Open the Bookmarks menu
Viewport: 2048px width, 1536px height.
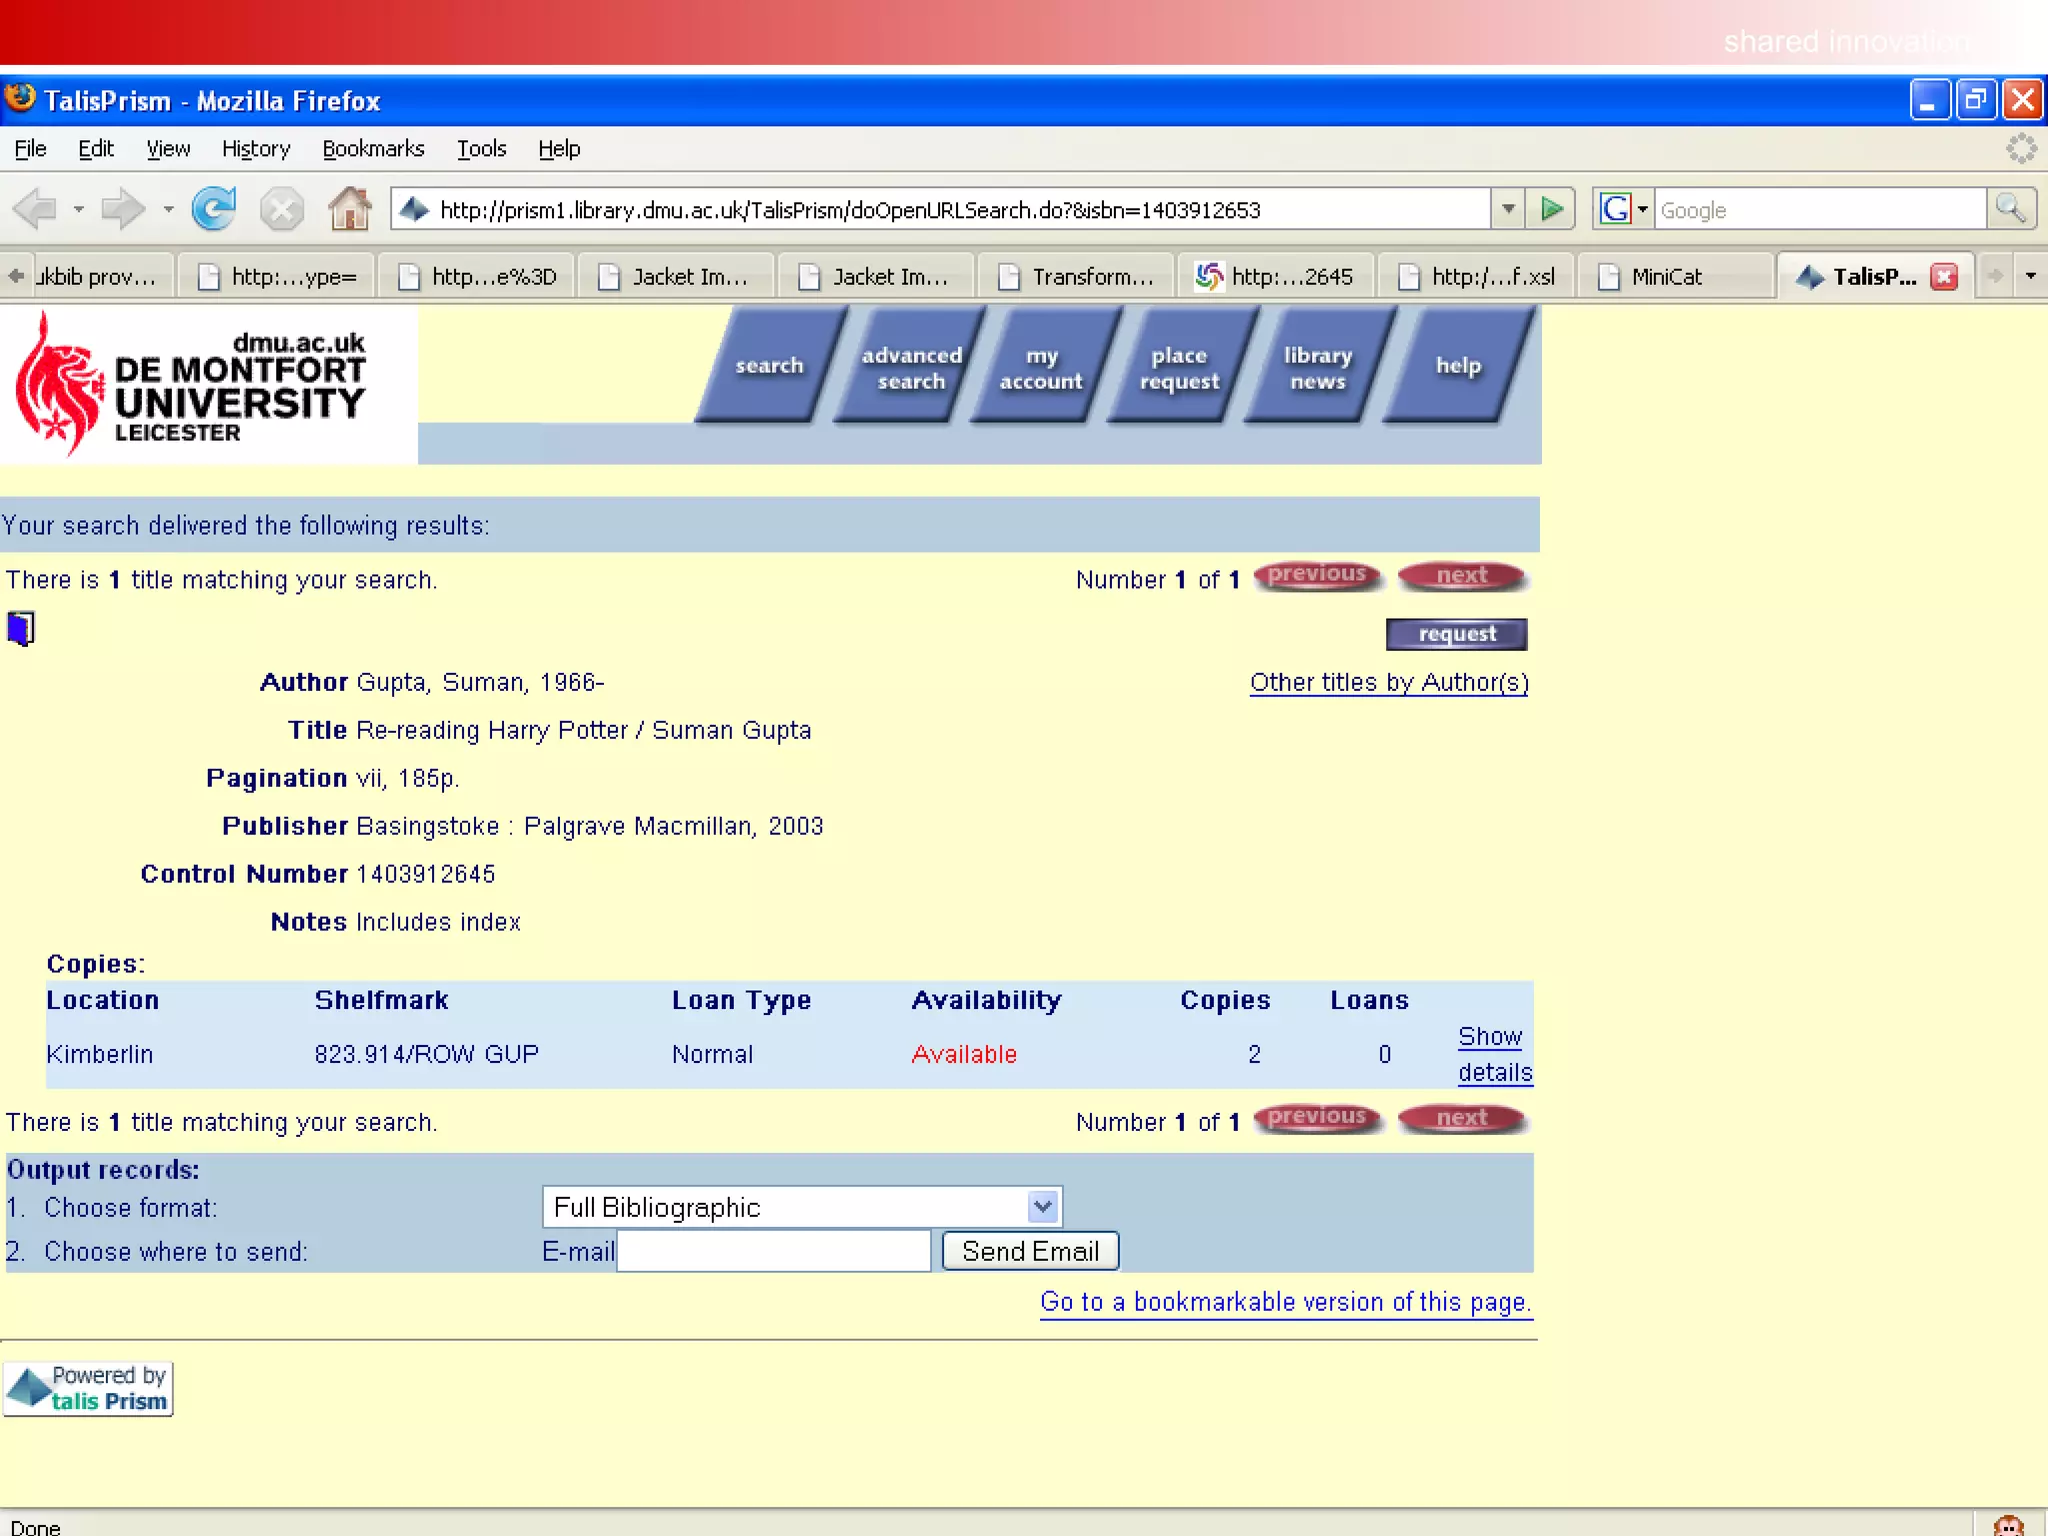(373, 149)
